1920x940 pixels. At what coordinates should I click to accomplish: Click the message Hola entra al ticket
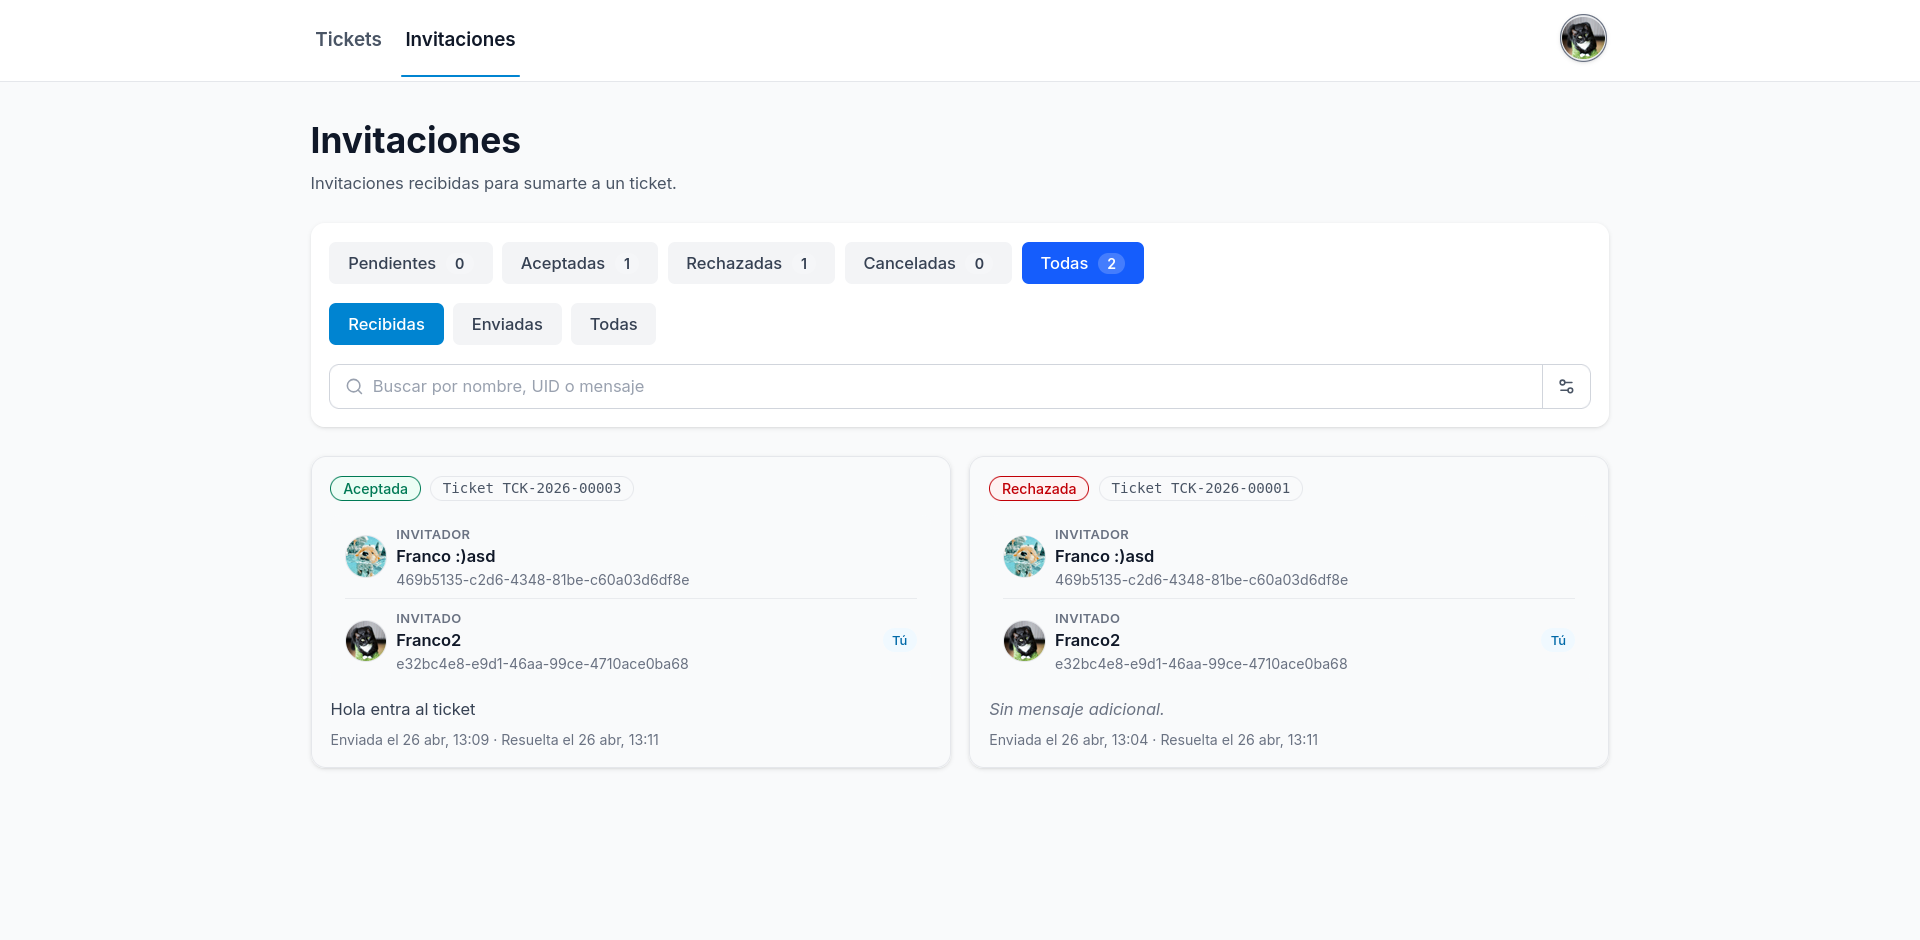[403, 709]
